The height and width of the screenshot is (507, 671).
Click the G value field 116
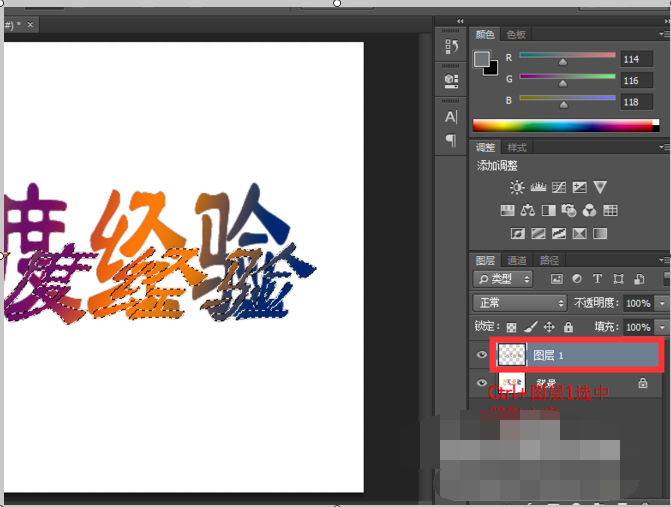pos(637,80)
